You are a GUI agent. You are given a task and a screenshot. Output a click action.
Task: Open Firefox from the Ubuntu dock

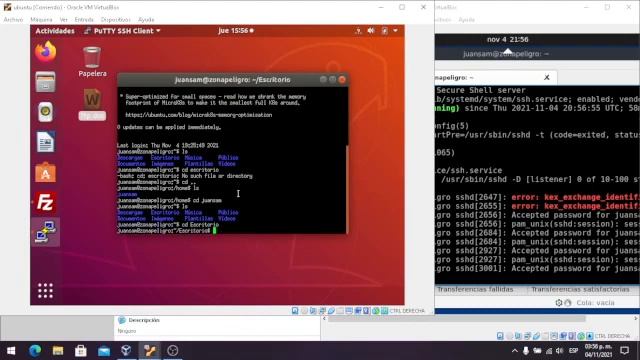point(45,52)
